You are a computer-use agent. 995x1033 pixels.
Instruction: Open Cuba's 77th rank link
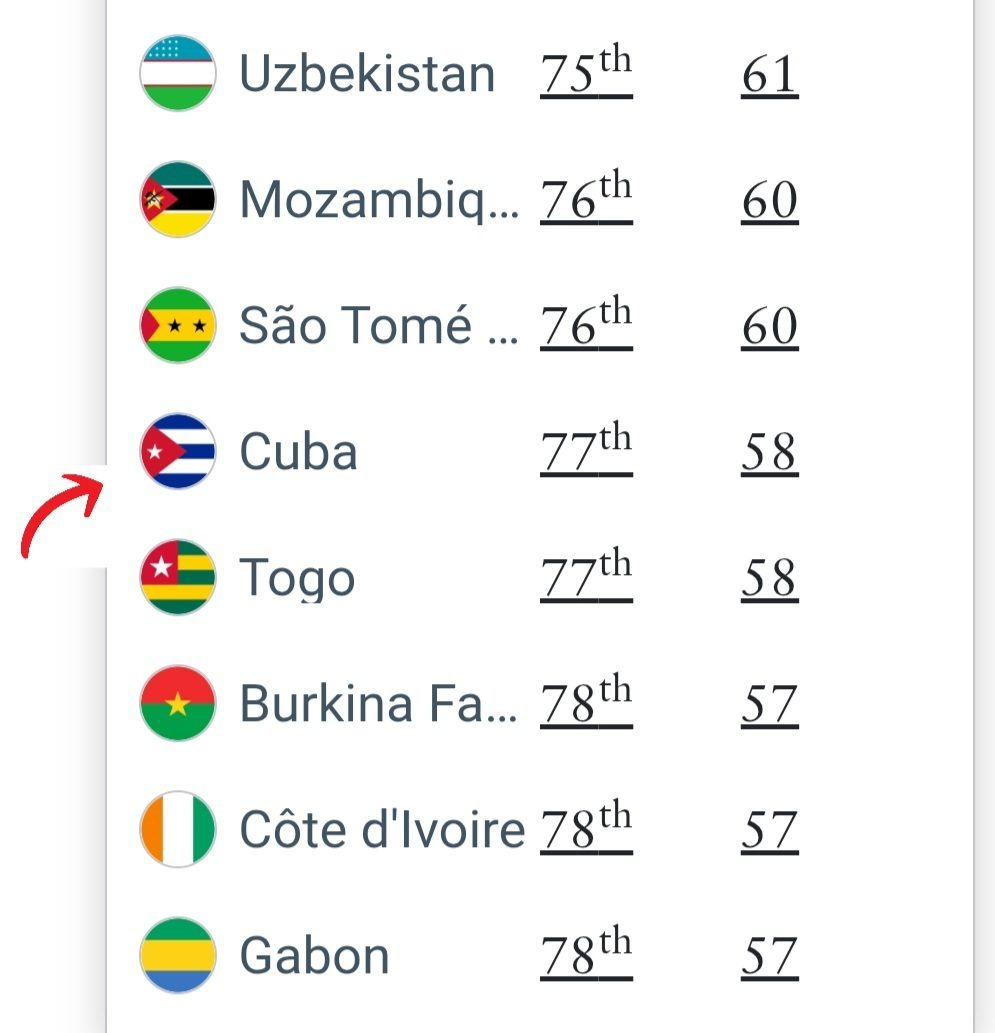pos(586,452)
